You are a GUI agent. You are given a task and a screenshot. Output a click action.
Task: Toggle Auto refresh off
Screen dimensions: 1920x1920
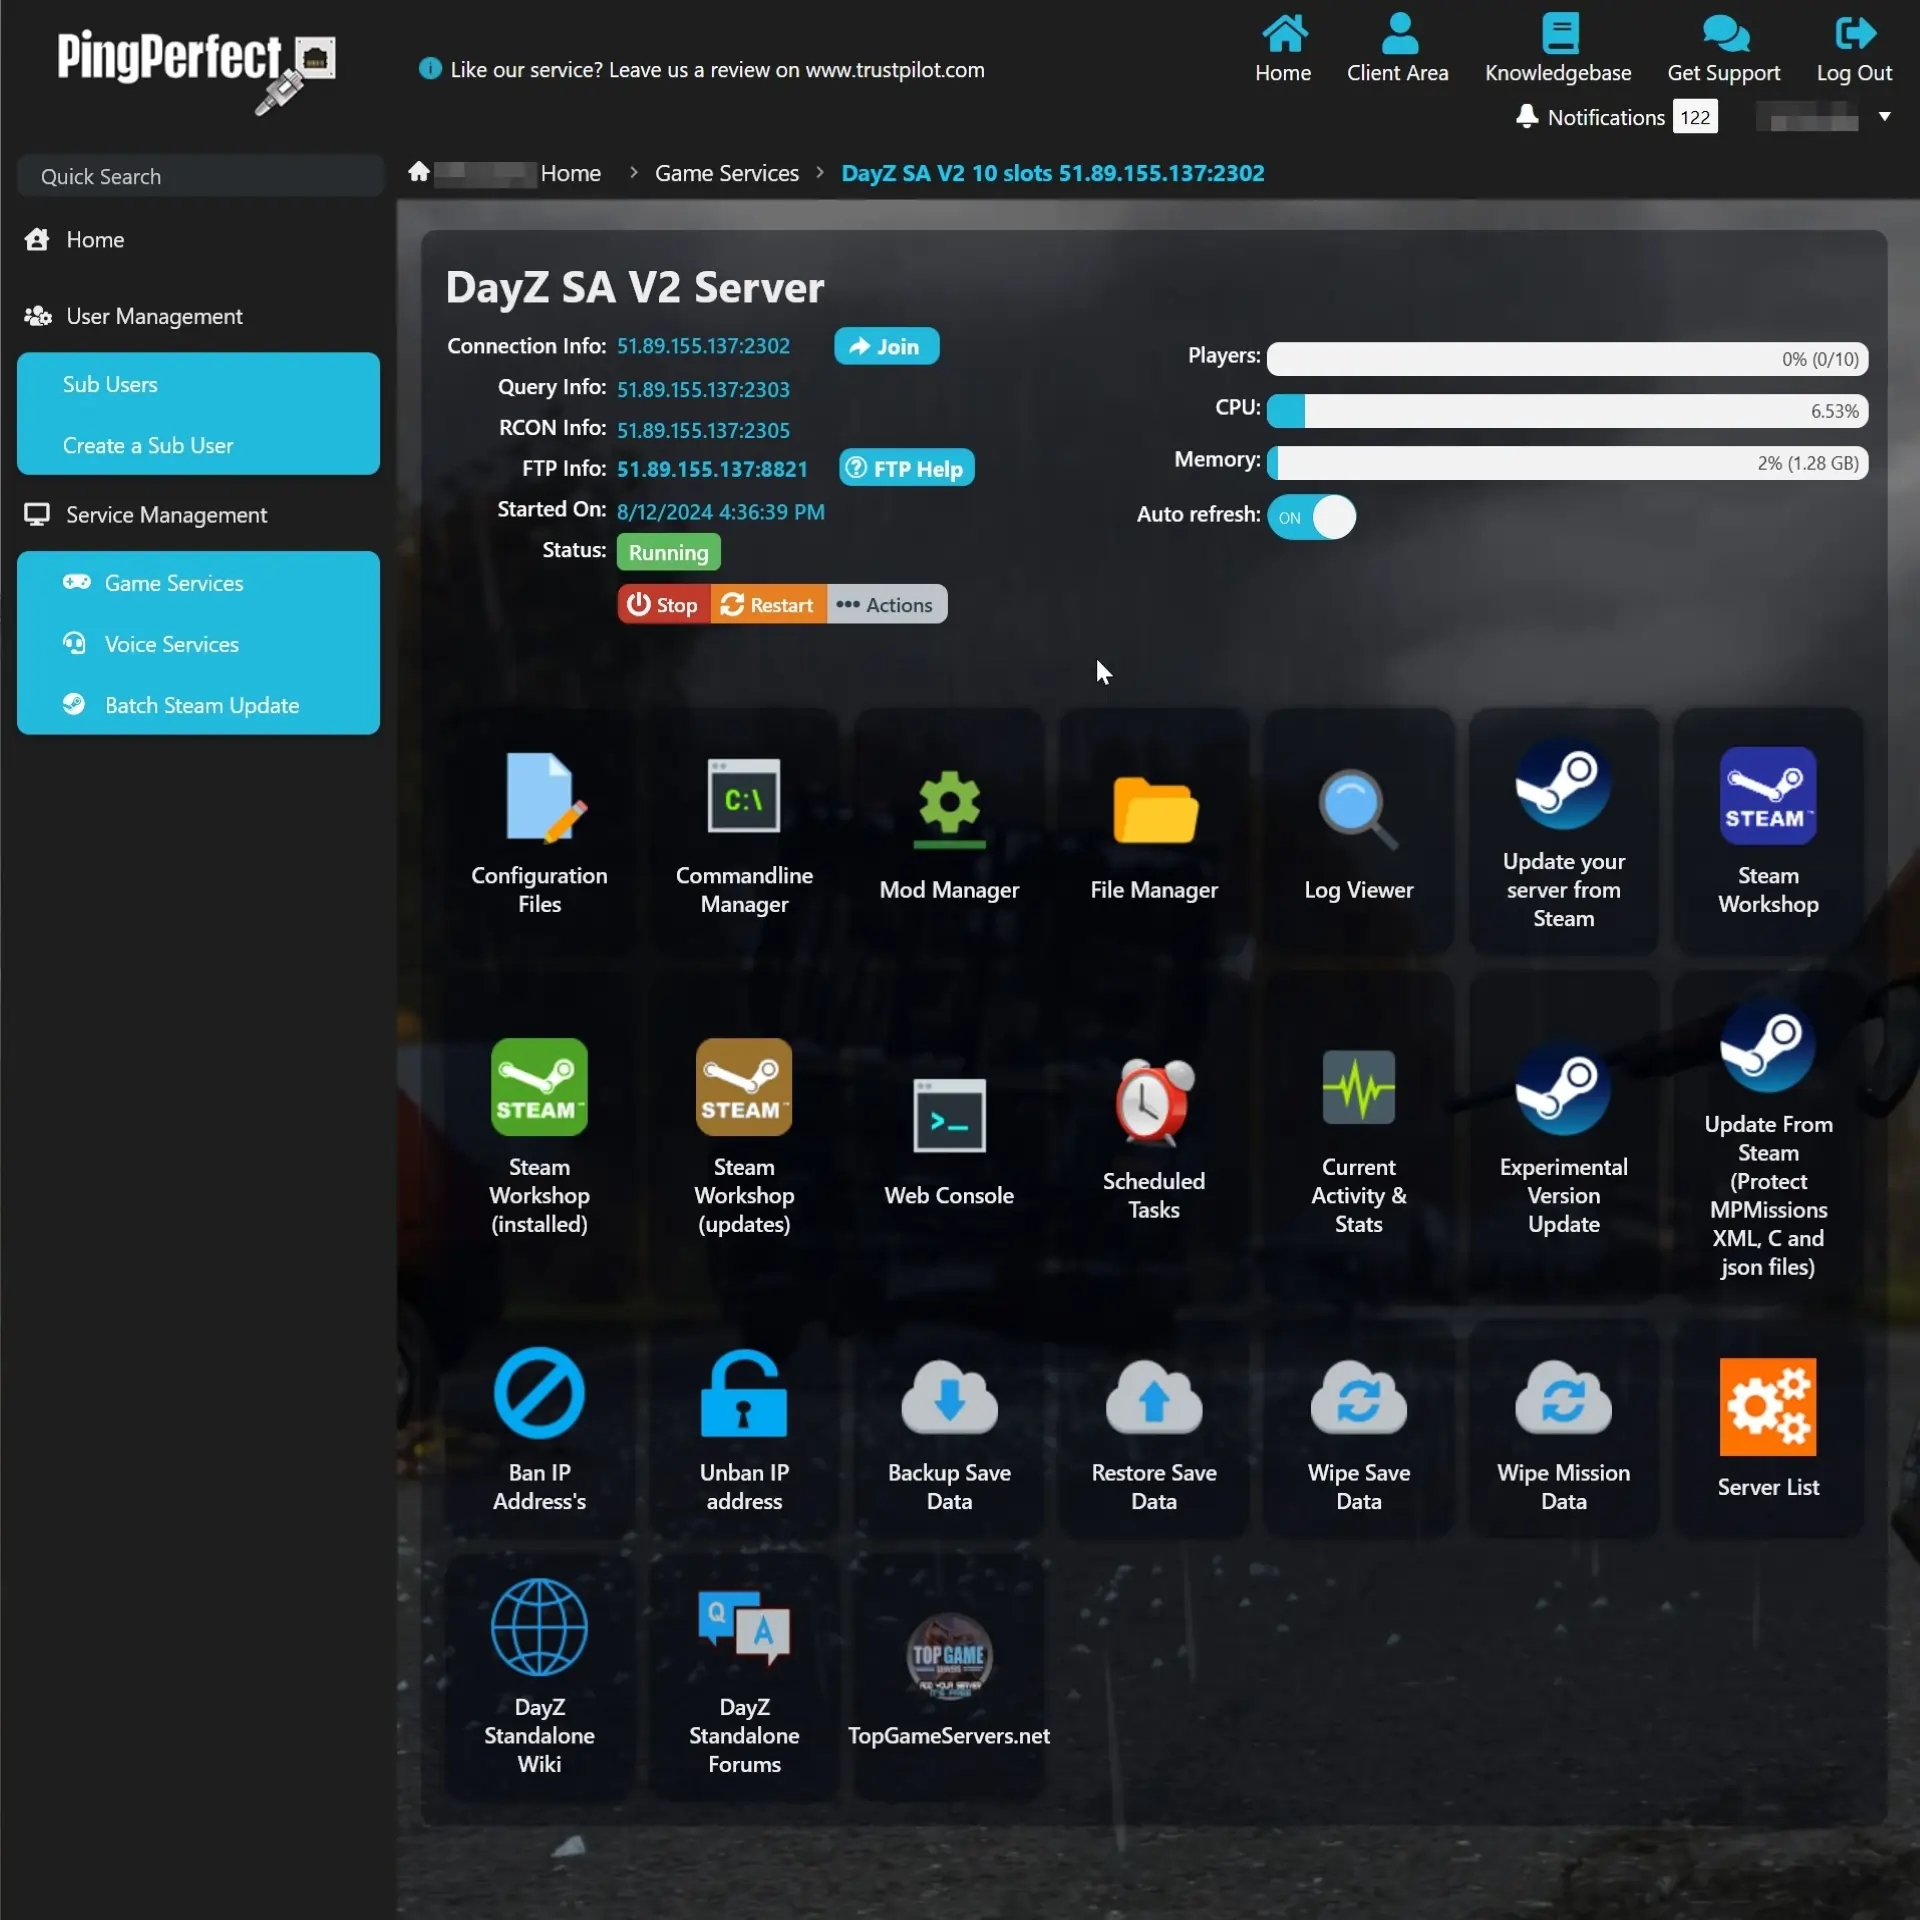point(1311,517)
